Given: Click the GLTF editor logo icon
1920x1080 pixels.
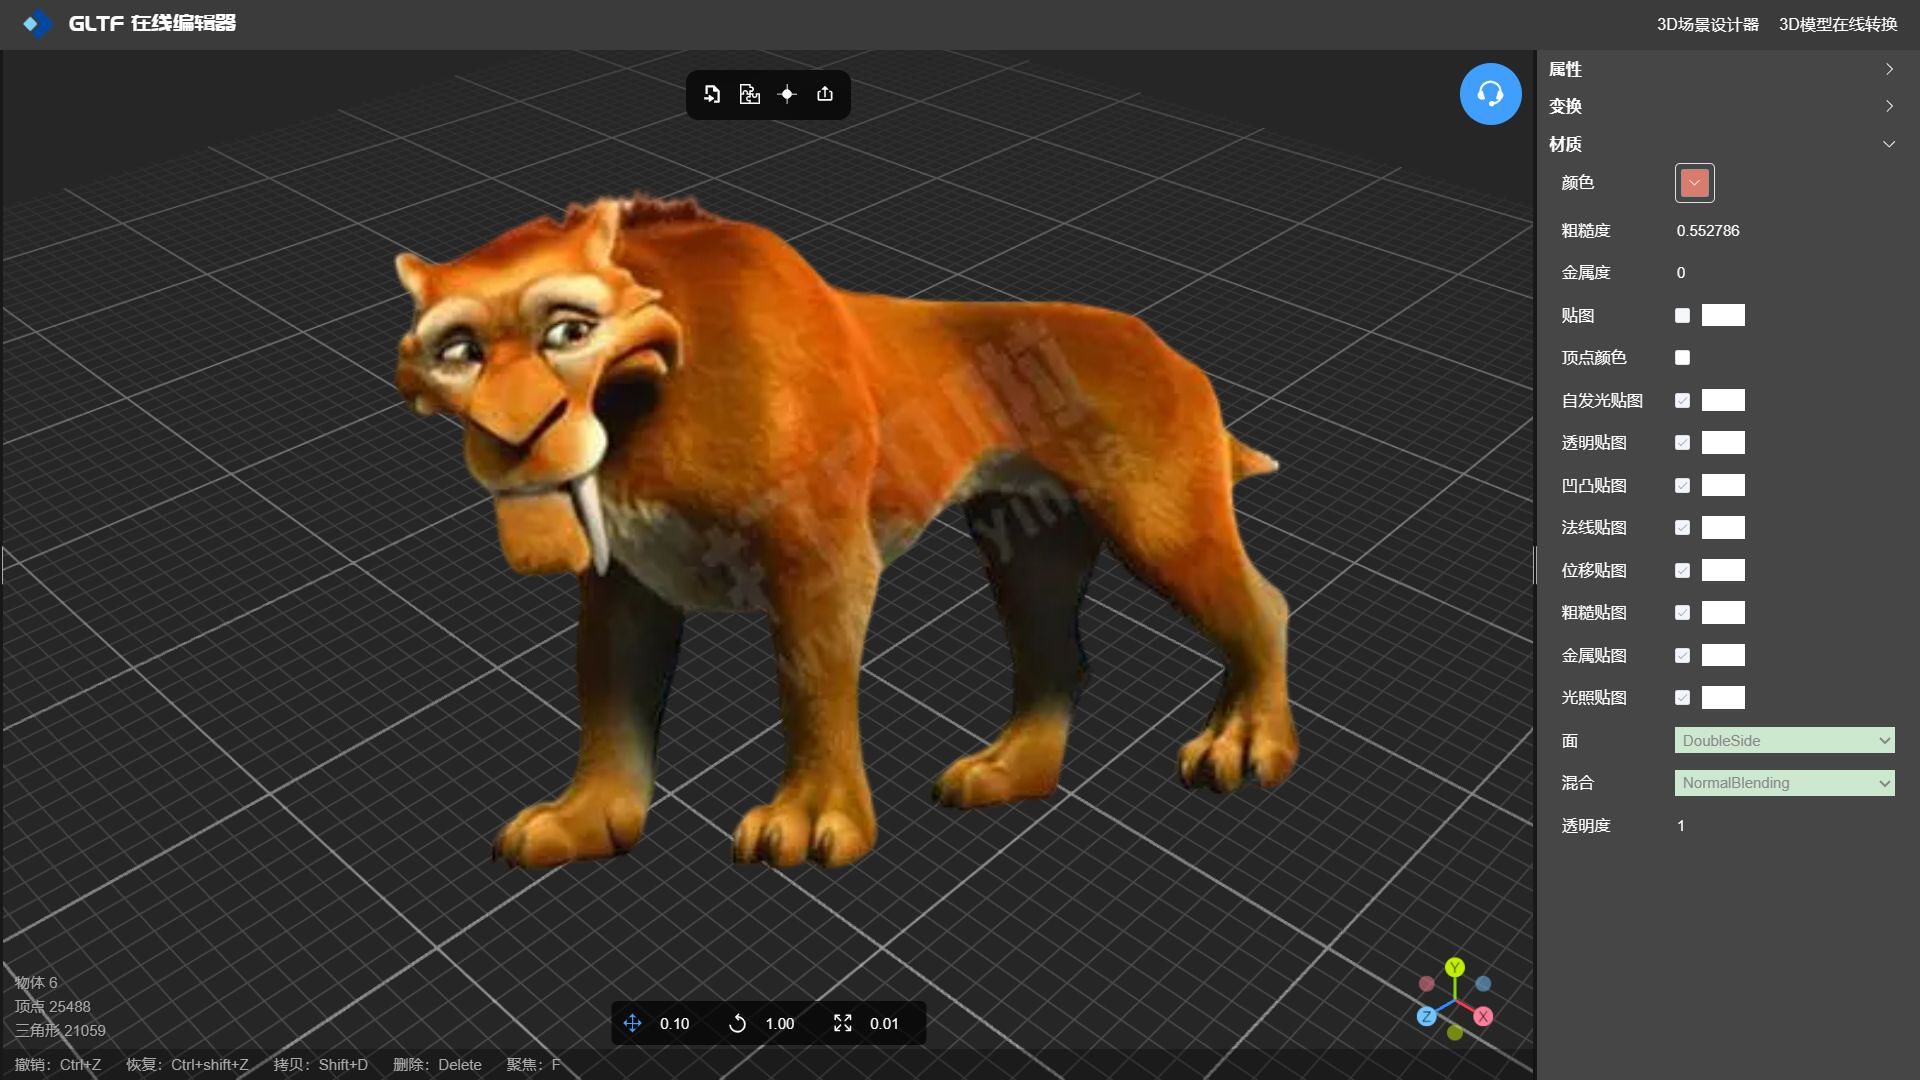Looking at the screenshot, I should (x=38, y=23).
